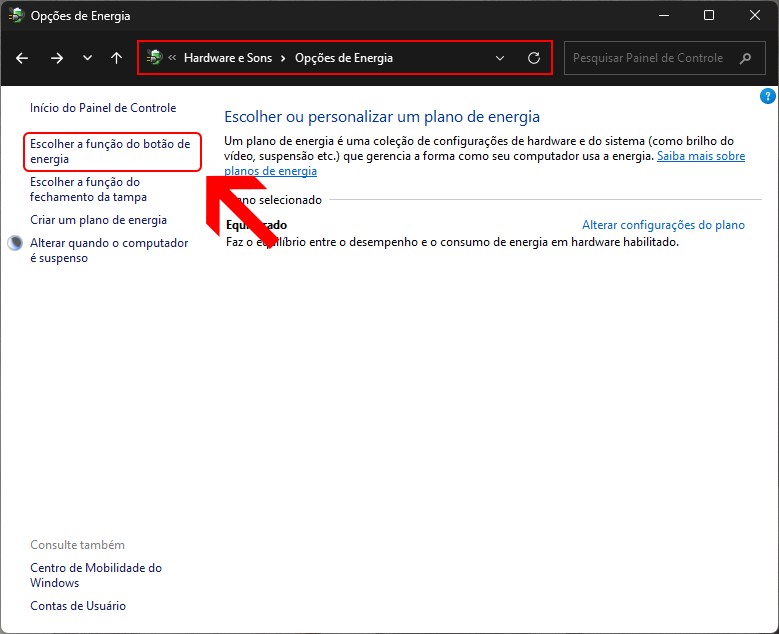The height and width of the screenshot is (634, 779).
Task: Refresh the Opções de Energia page
Action: (534, 58)
